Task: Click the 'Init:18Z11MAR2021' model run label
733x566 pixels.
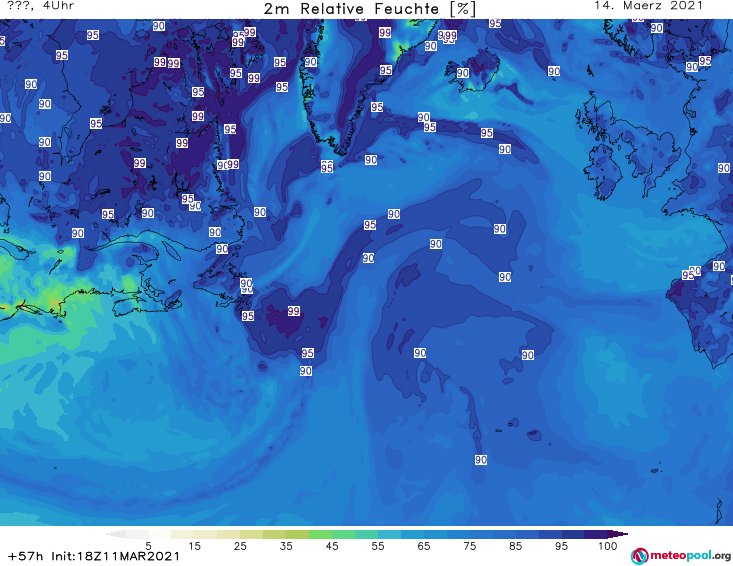Action: pyautogui.click(x=115, y=556)
